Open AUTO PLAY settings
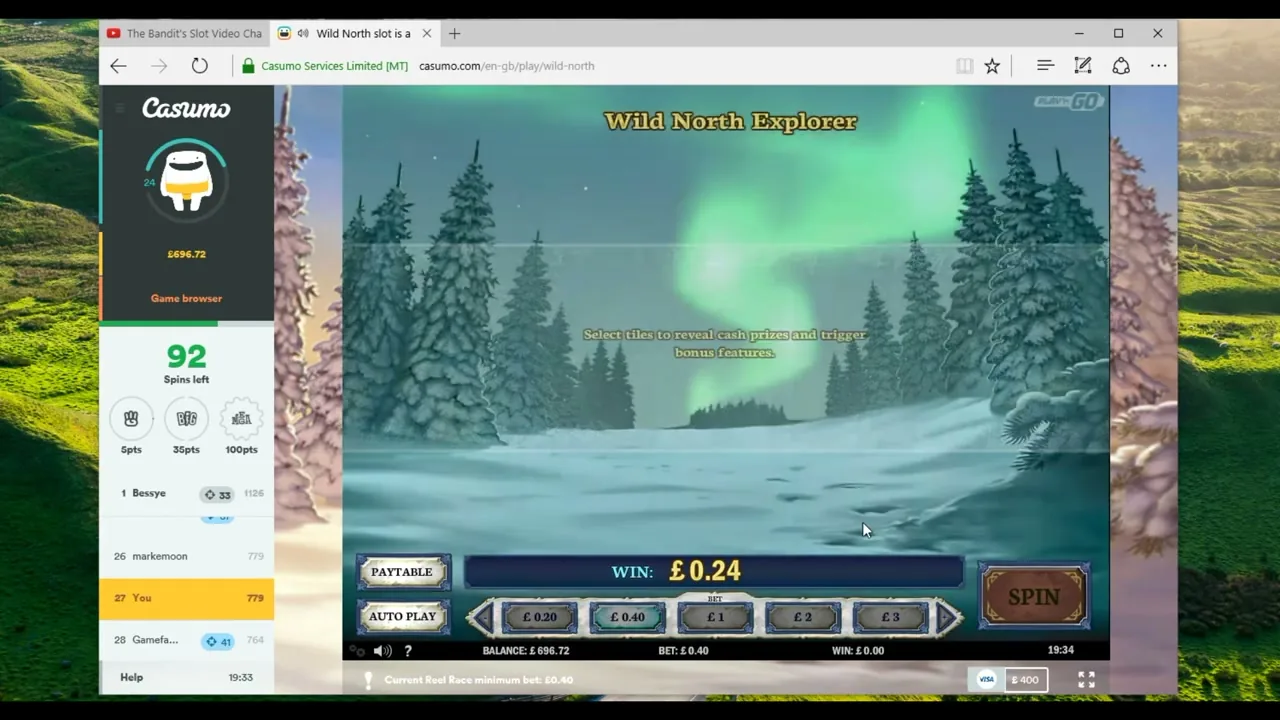 pyautogui.click(x=403, y=616)
